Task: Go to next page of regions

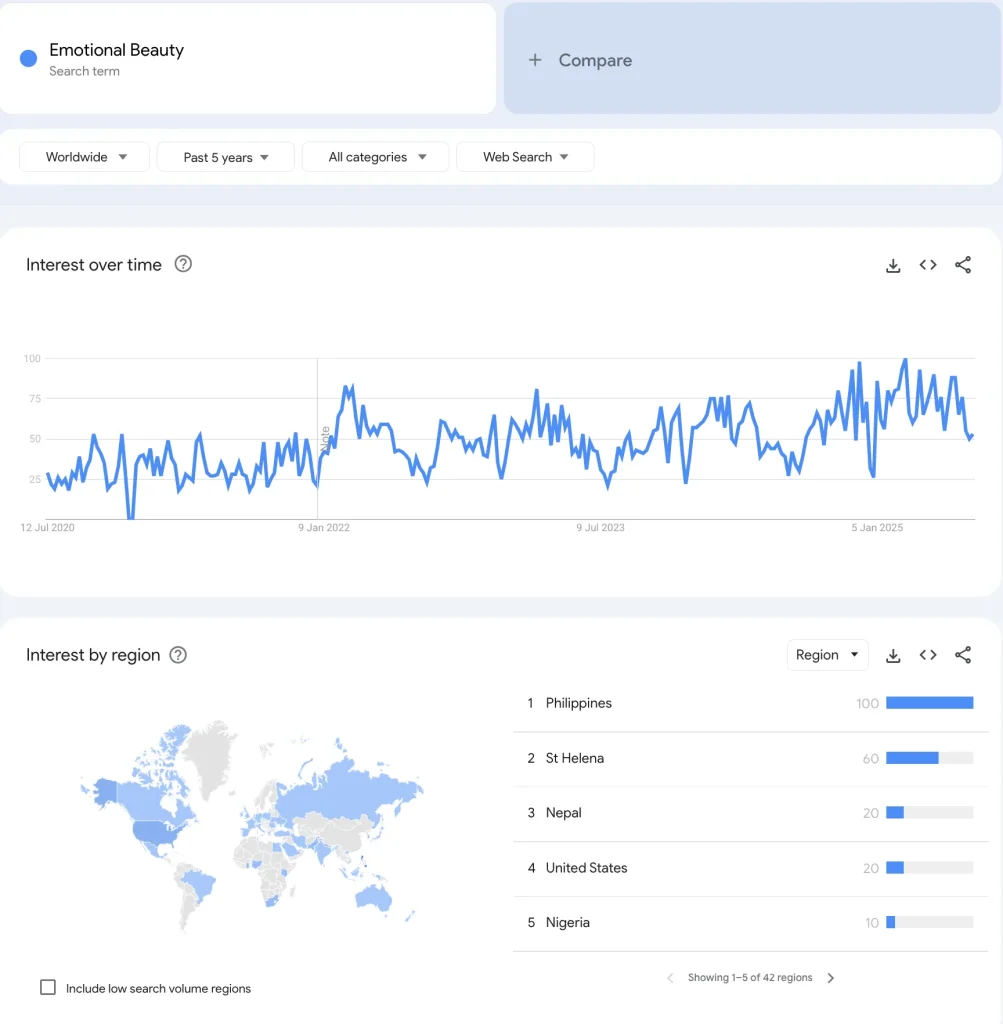Action: [x=831, y=978]
